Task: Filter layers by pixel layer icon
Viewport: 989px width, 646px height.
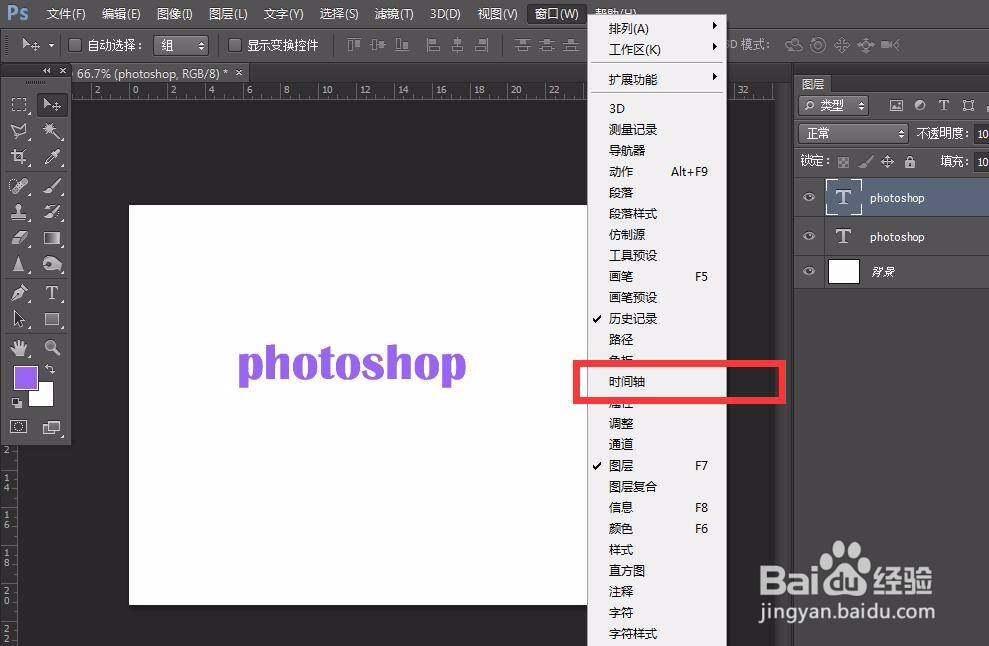Action: 896,105
